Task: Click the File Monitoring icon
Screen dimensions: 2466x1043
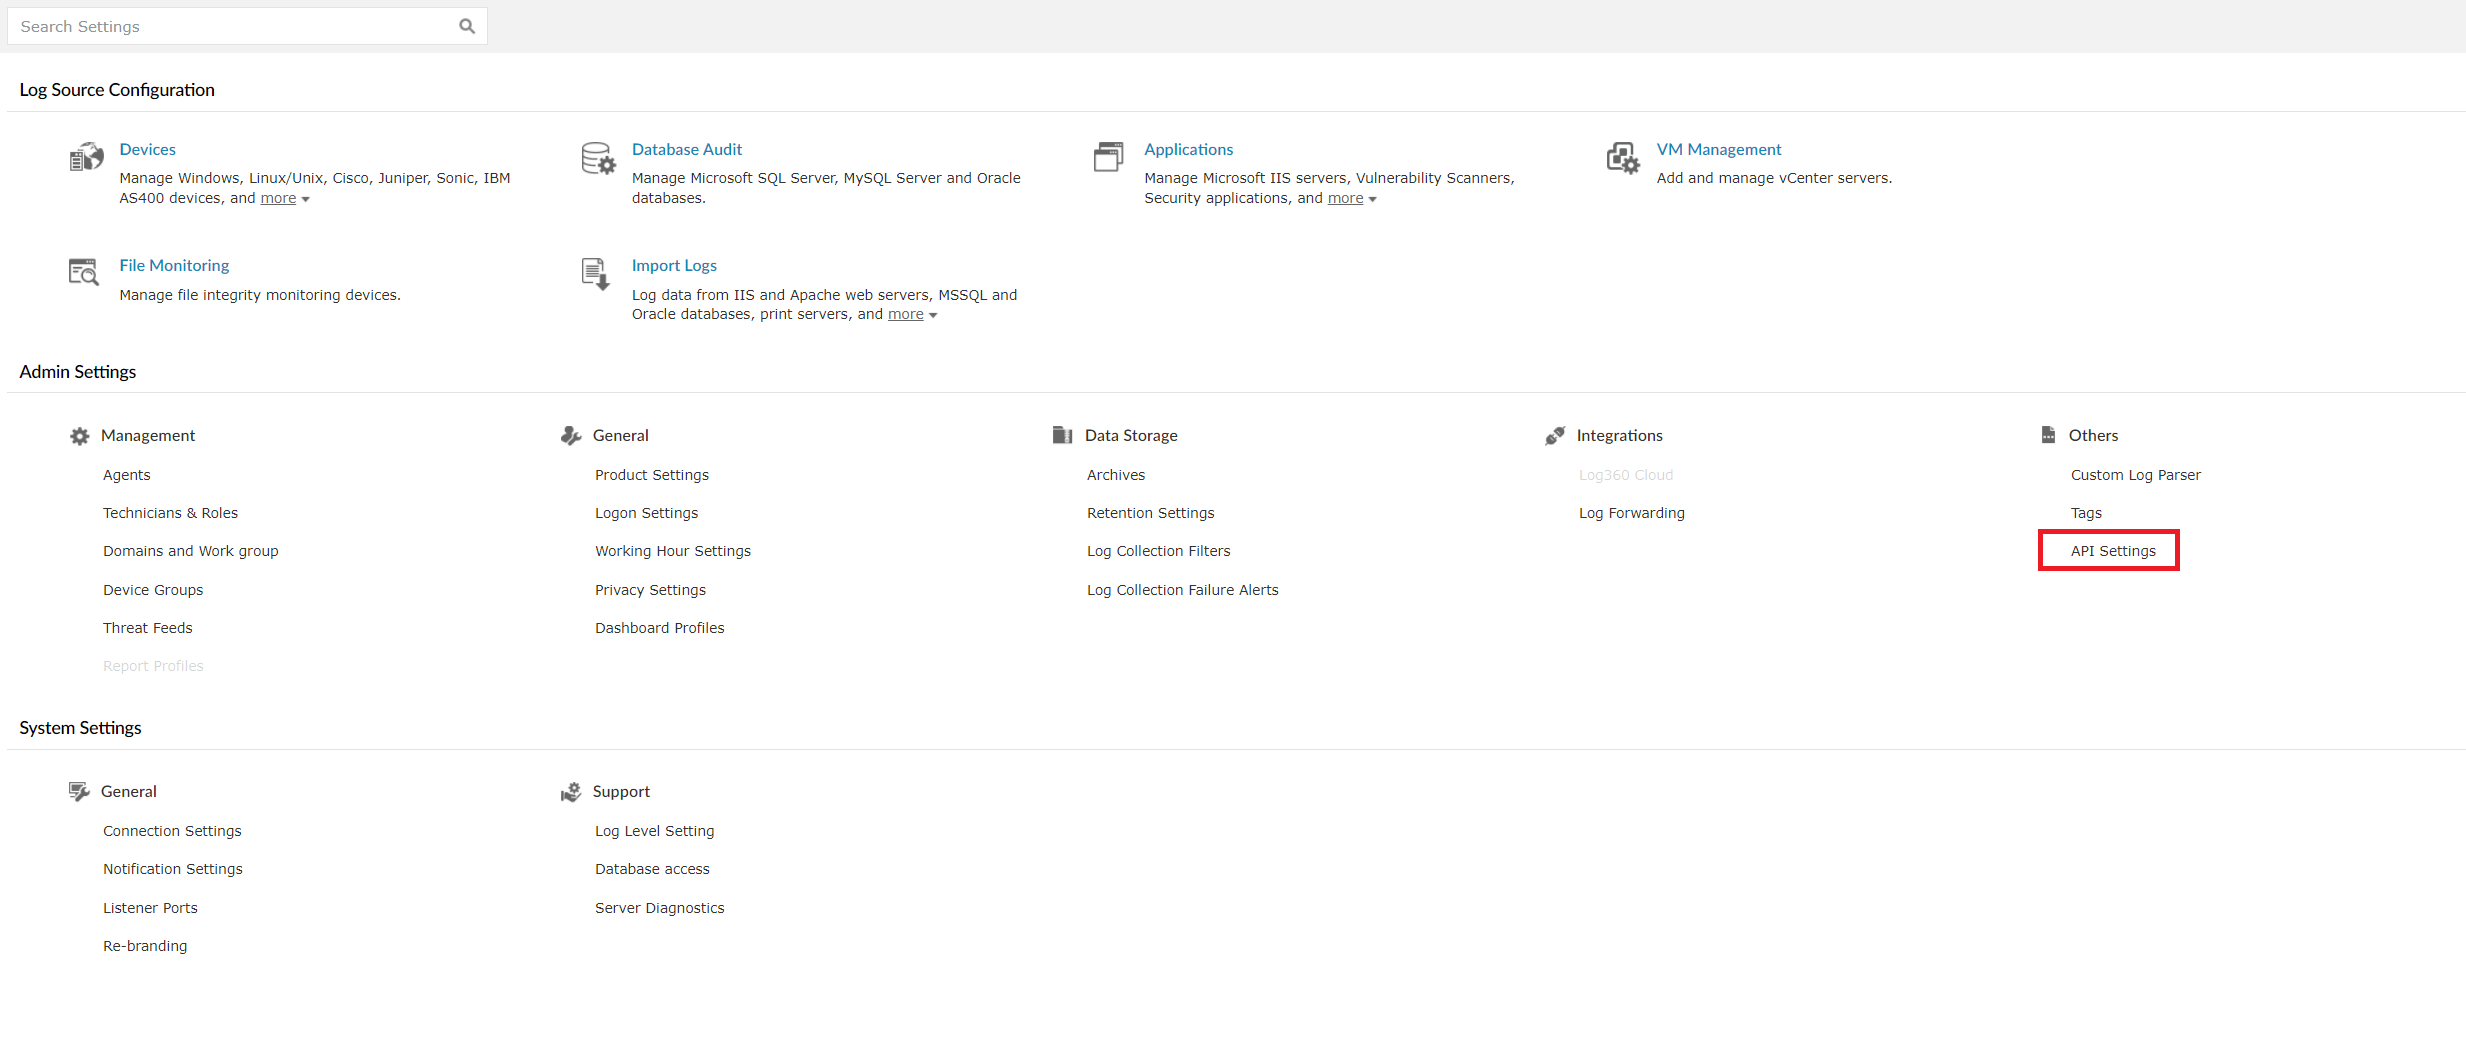Action: coord(84,271)
